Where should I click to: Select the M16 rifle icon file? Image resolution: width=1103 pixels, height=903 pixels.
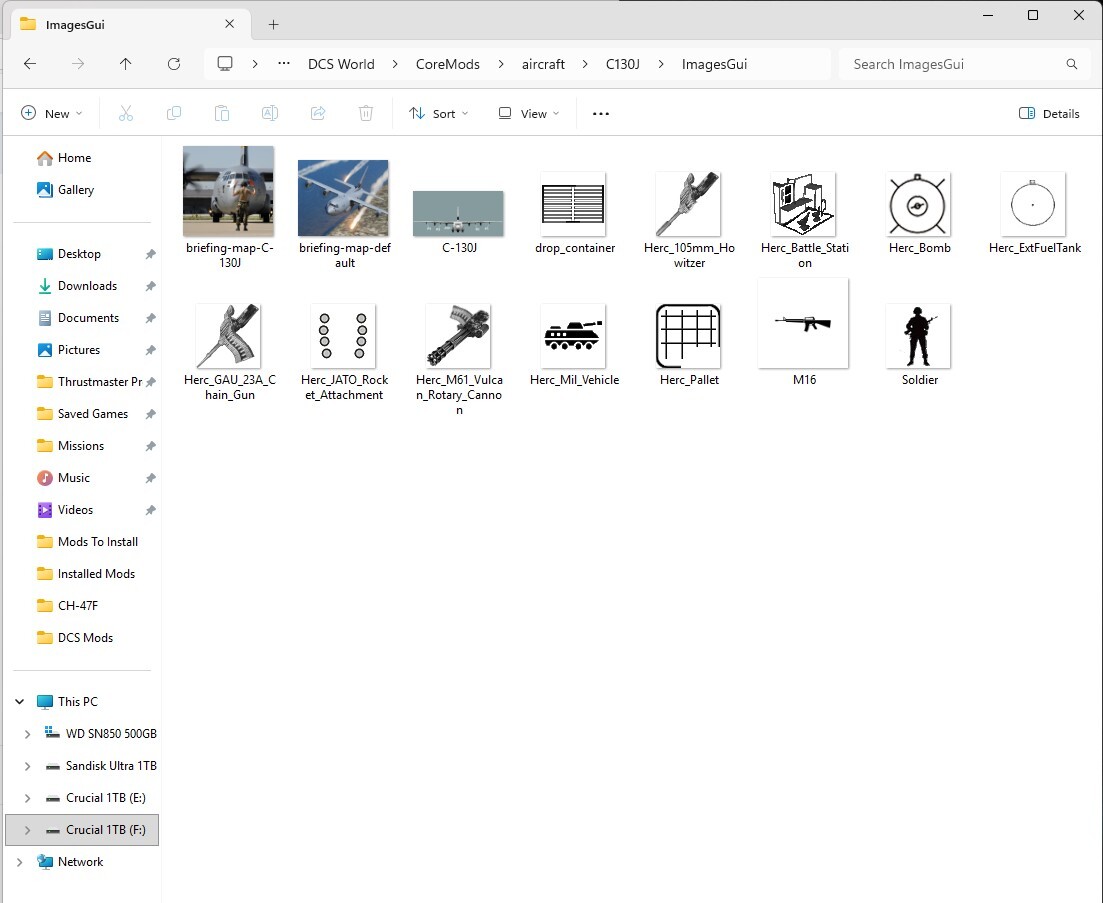[803, 333]
